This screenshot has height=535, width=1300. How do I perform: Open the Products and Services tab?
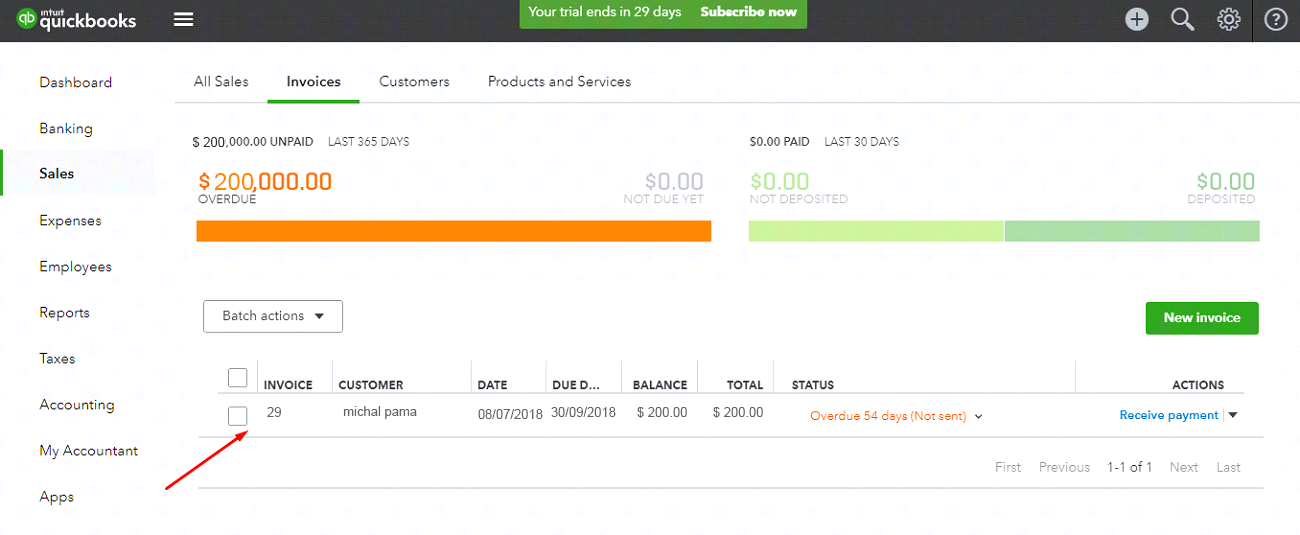point(559,82)
